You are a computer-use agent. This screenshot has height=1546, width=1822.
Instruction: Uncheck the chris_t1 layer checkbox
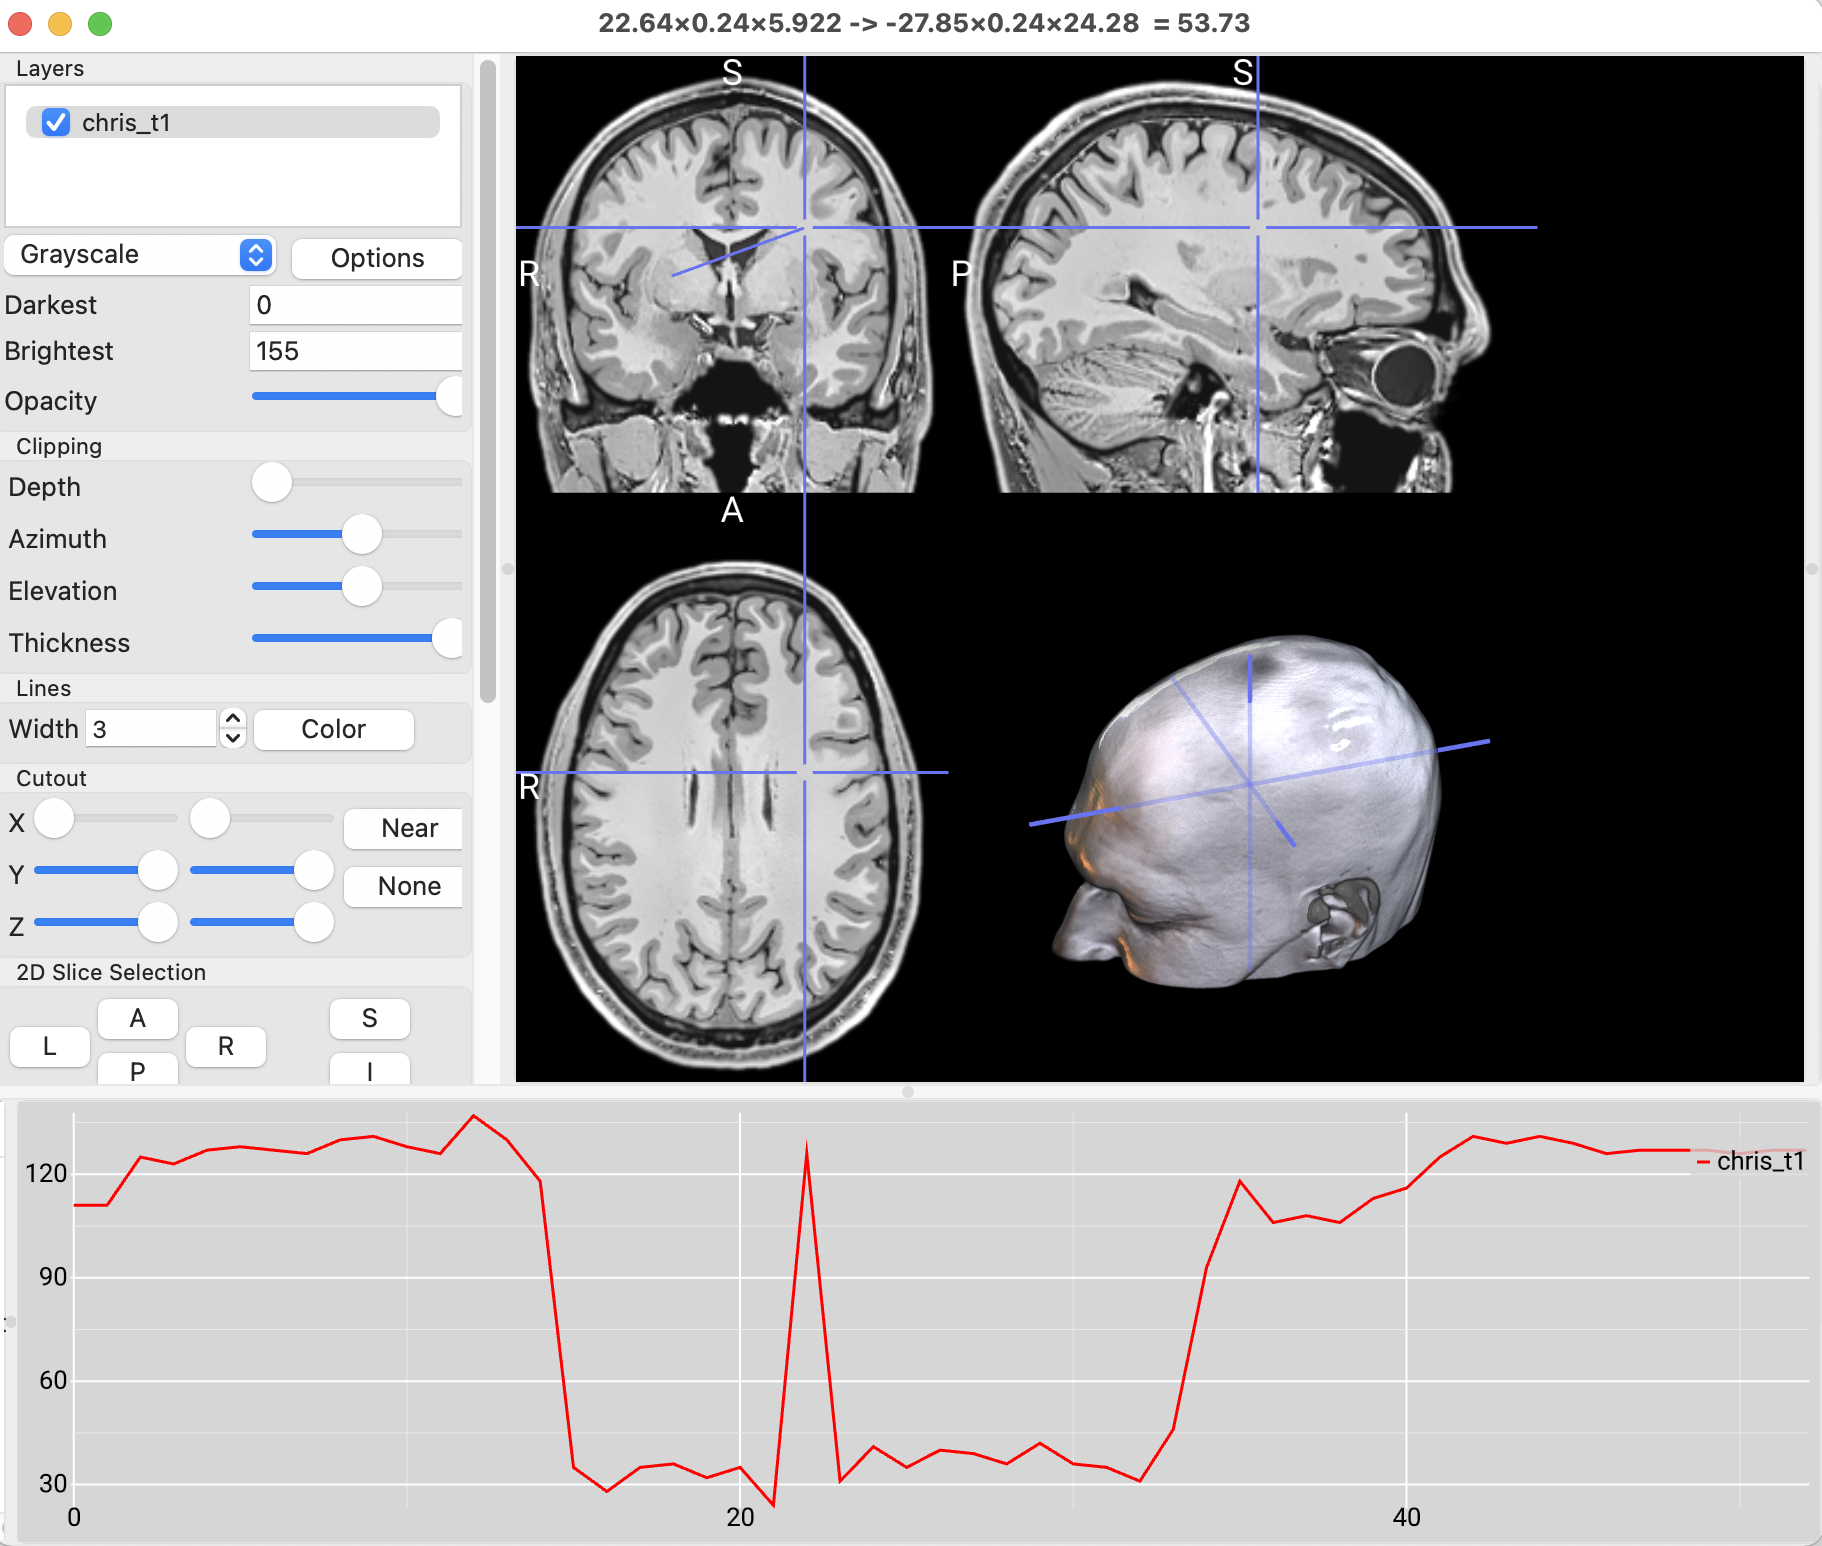coord(56,122)
